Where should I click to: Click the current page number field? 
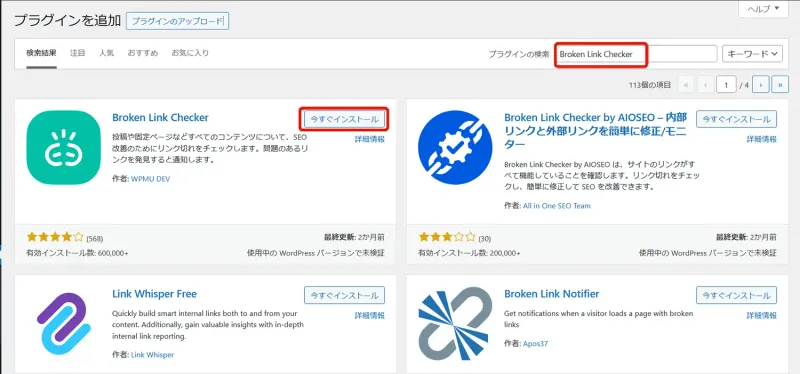(726, 85)
